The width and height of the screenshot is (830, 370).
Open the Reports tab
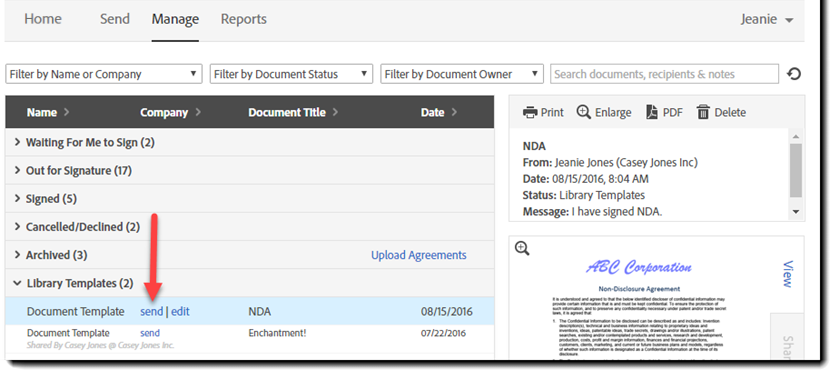click(x=243, y=19)
